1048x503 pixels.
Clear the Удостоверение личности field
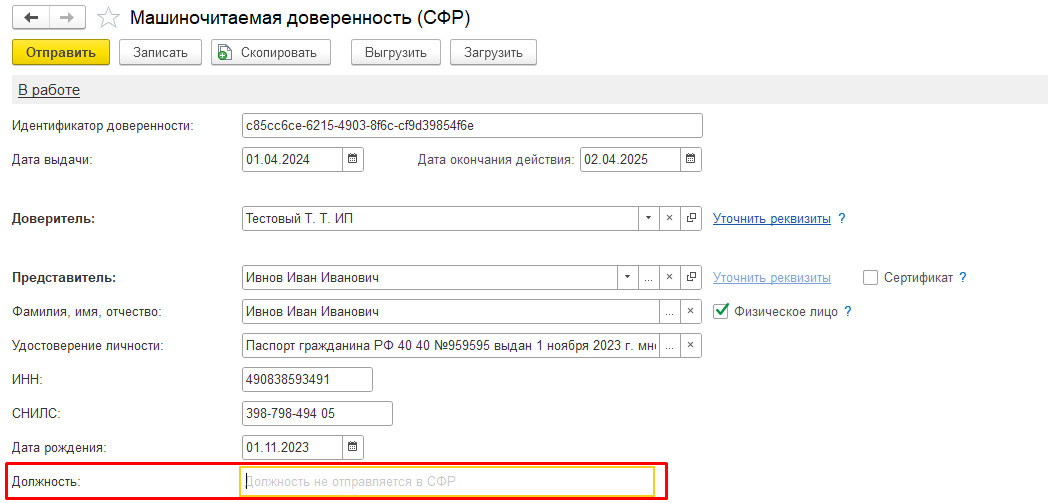[x=690, y=345]
